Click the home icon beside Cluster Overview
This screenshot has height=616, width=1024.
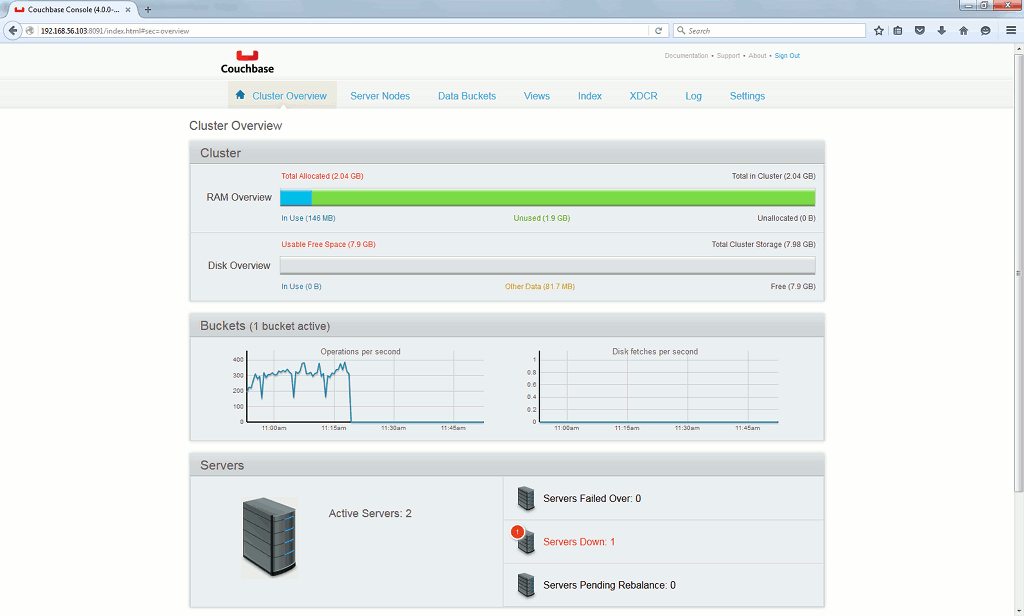pos(240,95)
